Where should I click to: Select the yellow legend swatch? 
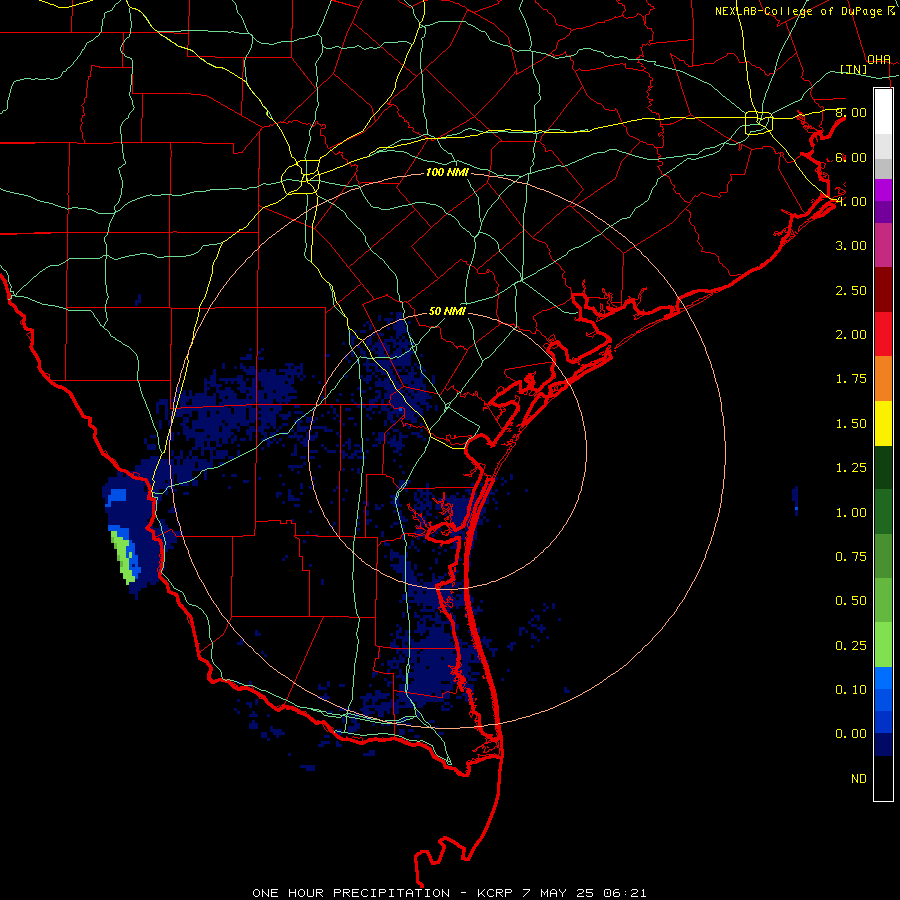tap(883, 423)
